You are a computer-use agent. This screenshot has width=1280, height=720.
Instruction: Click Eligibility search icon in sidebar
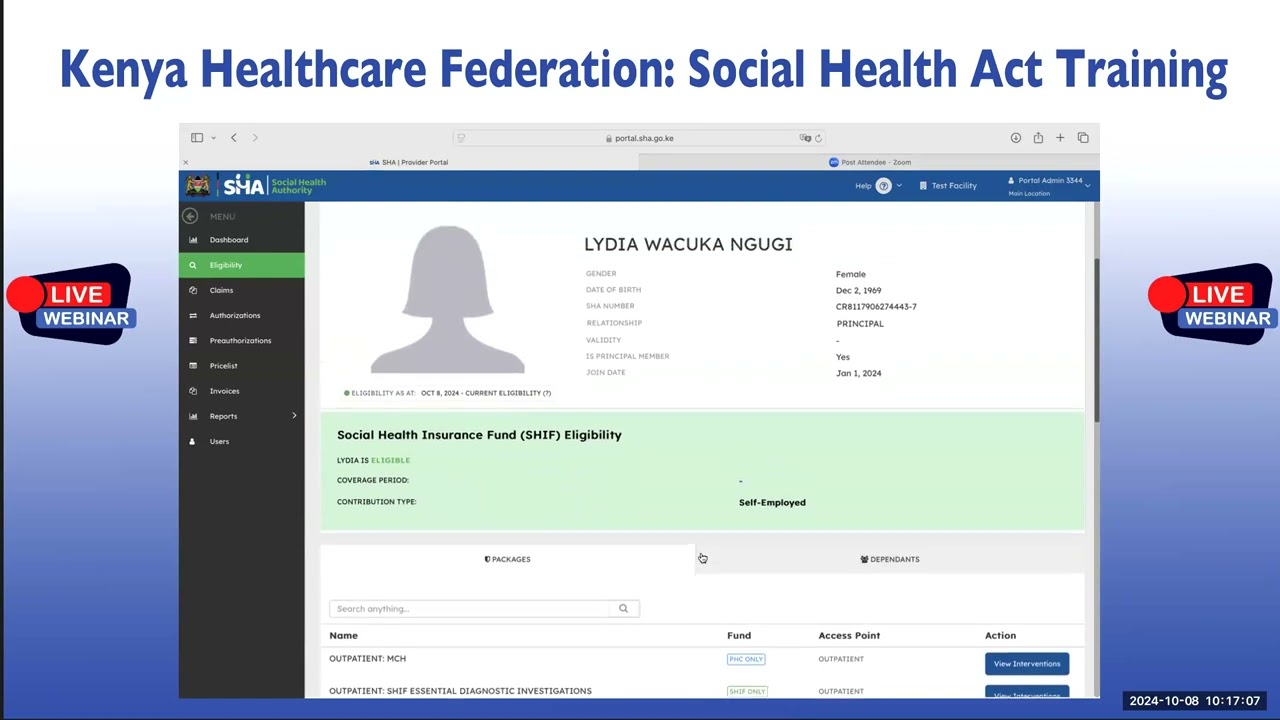(193, 265)
